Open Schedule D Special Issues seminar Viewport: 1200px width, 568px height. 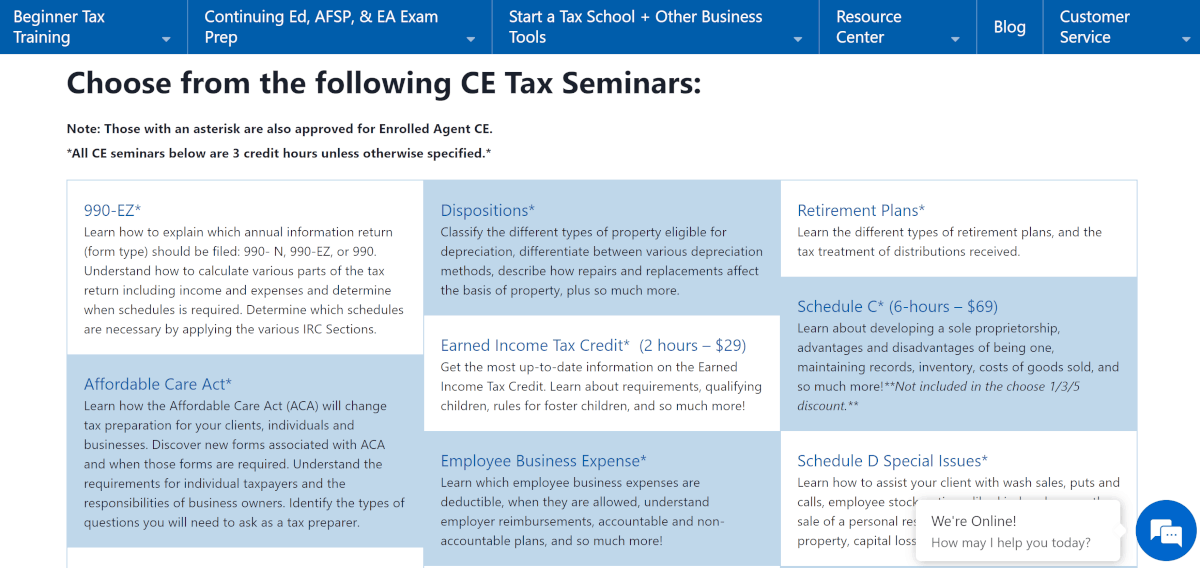pos(892,461)
